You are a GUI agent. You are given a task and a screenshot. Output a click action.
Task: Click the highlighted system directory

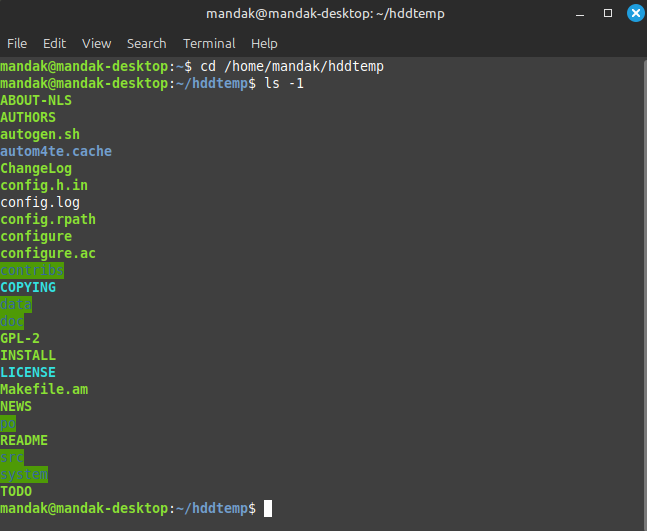[x=24, y=474]
